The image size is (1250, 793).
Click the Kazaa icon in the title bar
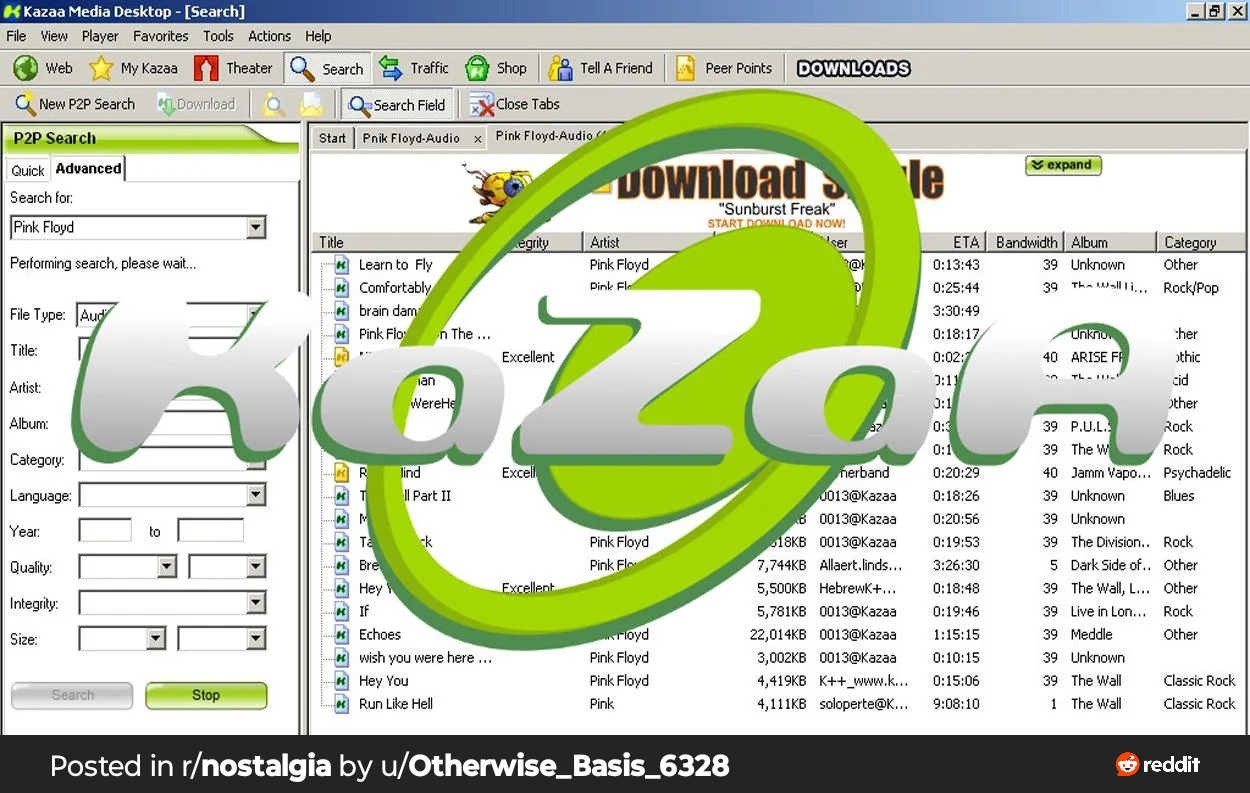click(x=13, y=11)
